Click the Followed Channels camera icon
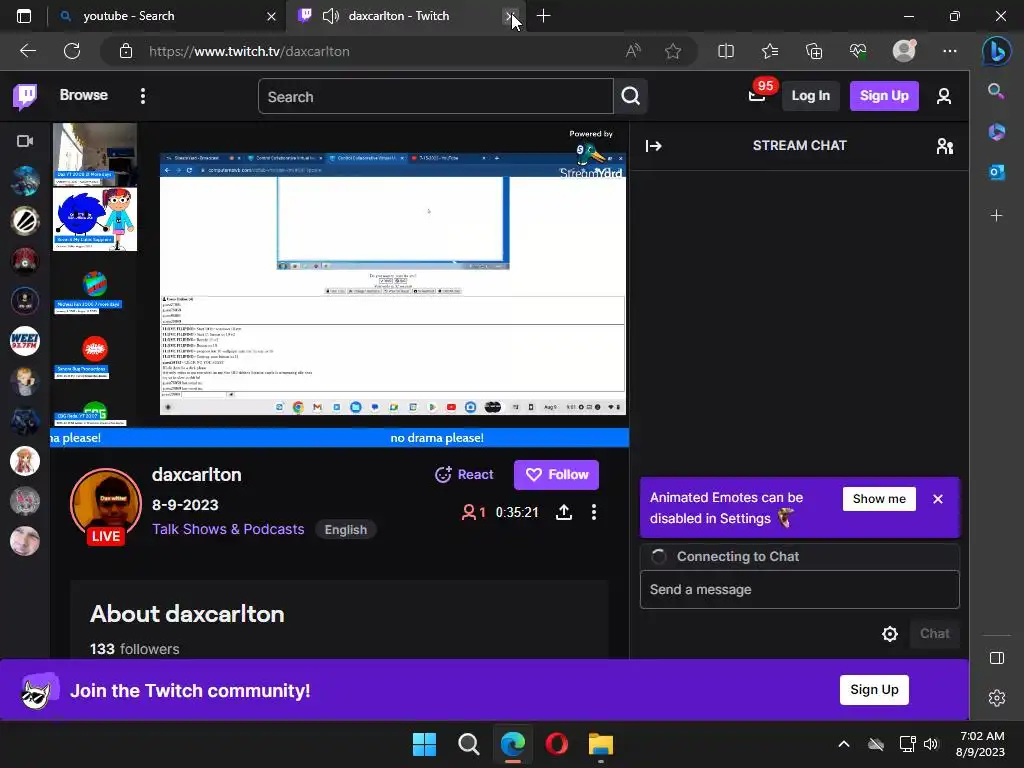Image resolution: width=1024 pixels, height=768 pixels. 25,141
